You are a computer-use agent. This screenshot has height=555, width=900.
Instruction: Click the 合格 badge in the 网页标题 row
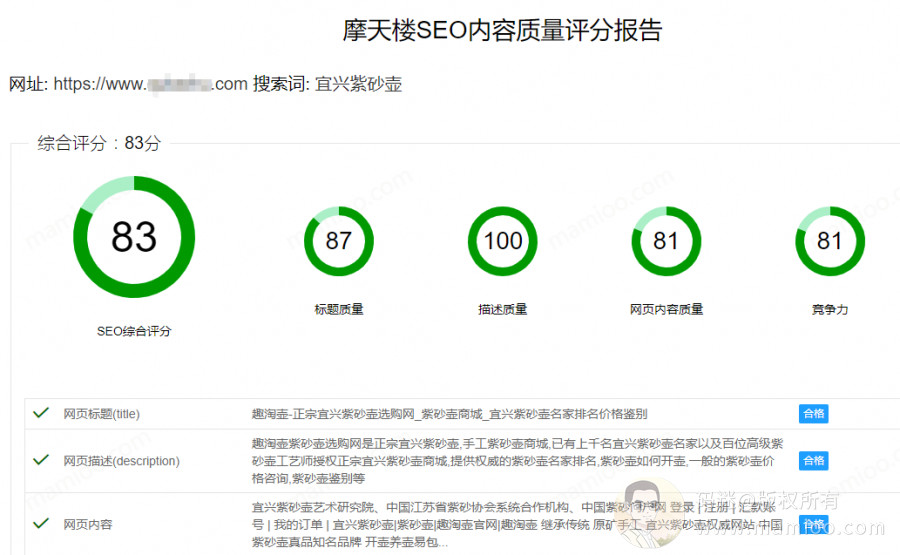click(x=813, y=414)
